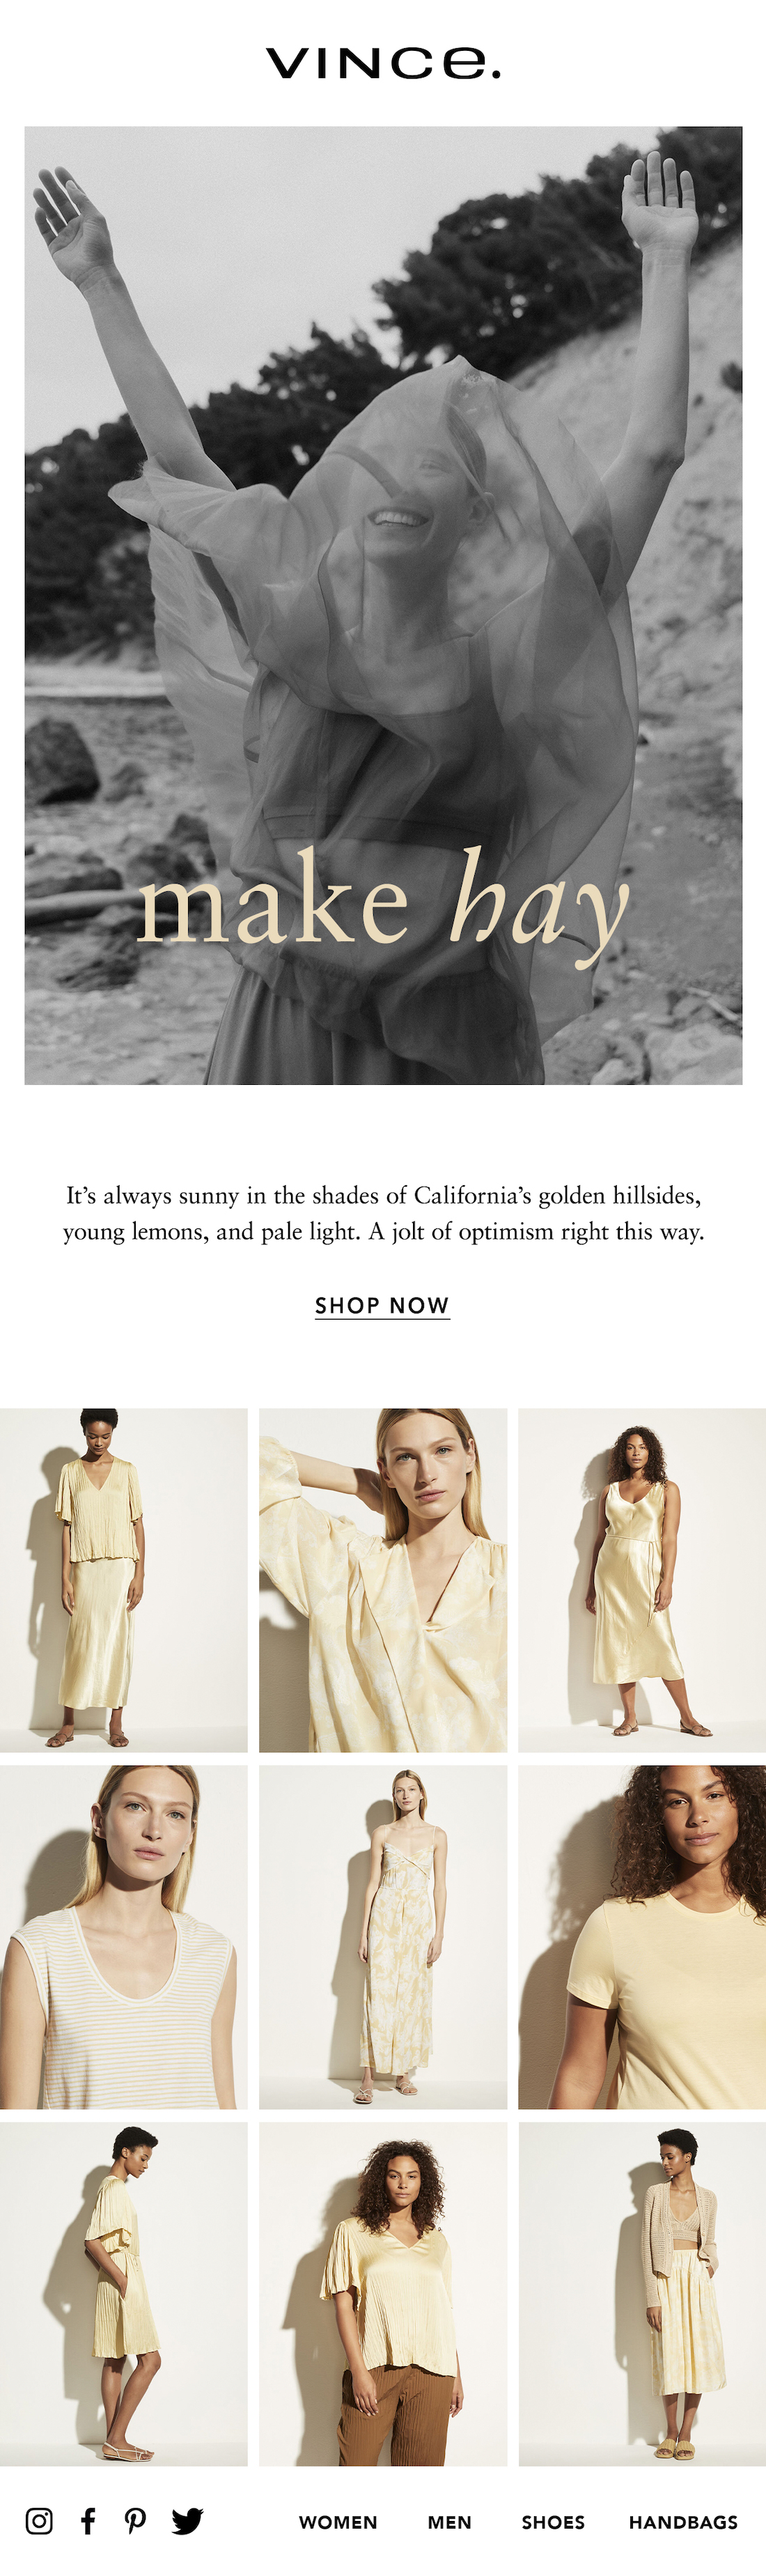This screenshot has height=2576, width=766.
Task: Open the SHOES footer link
Action: point(553,2522)
